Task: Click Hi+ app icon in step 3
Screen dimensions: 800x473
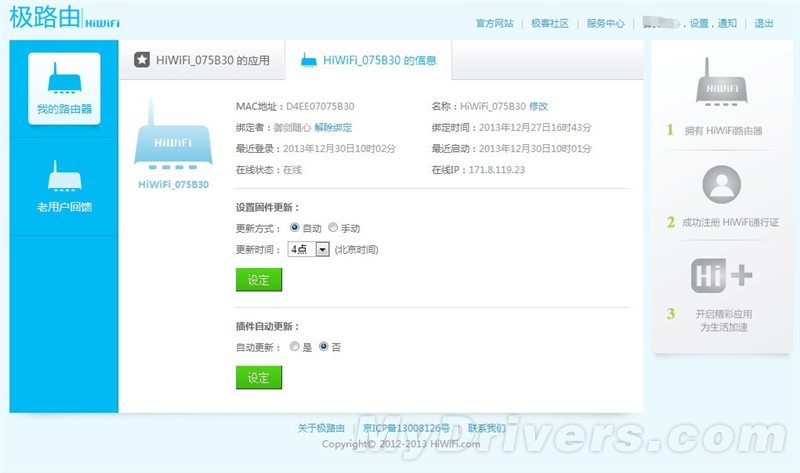Action: tap(721, 276)
